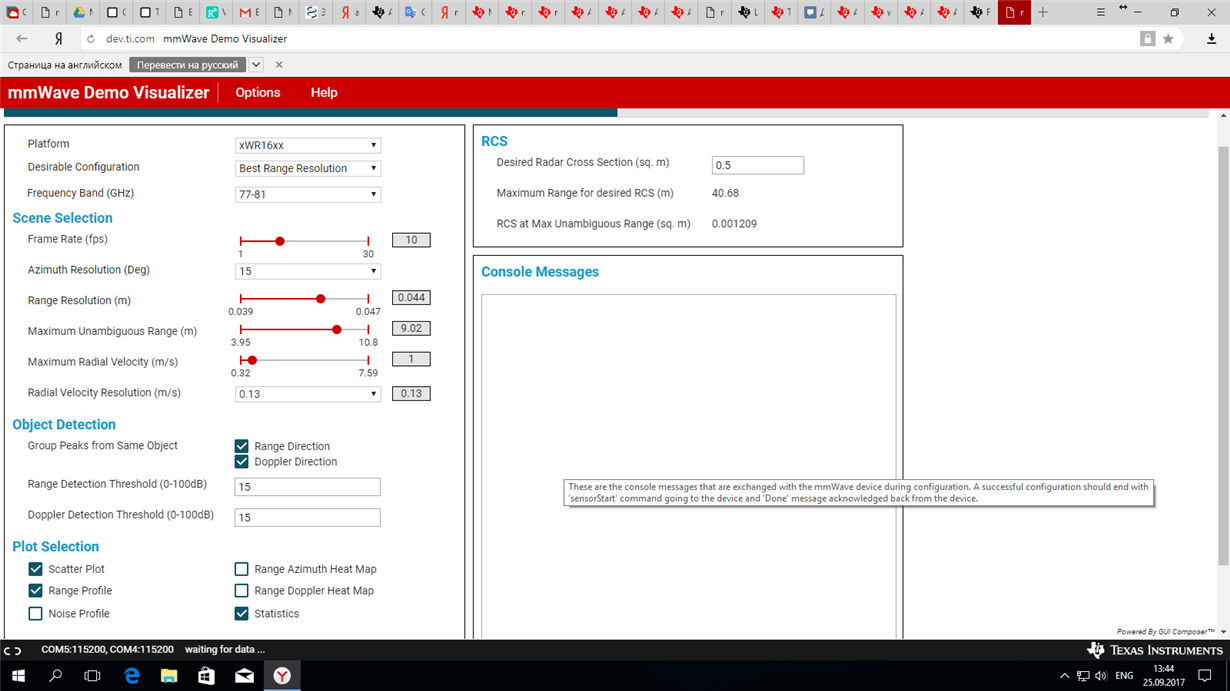Open File Explorer from taskbar

[x=169, y=676]
